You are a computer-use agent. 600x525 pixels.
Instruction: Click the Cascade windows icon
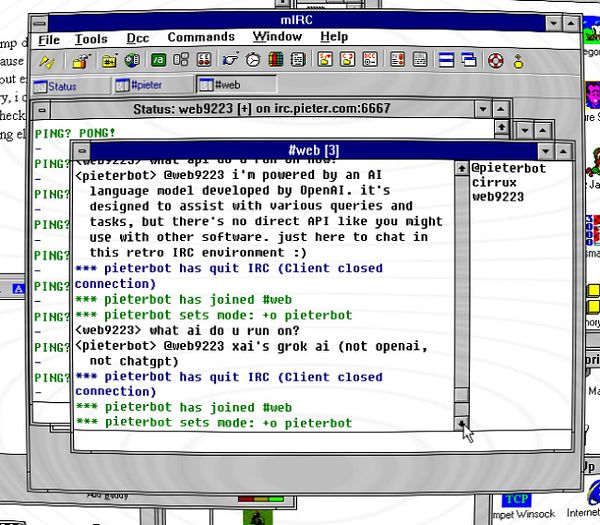coord(469,60)
